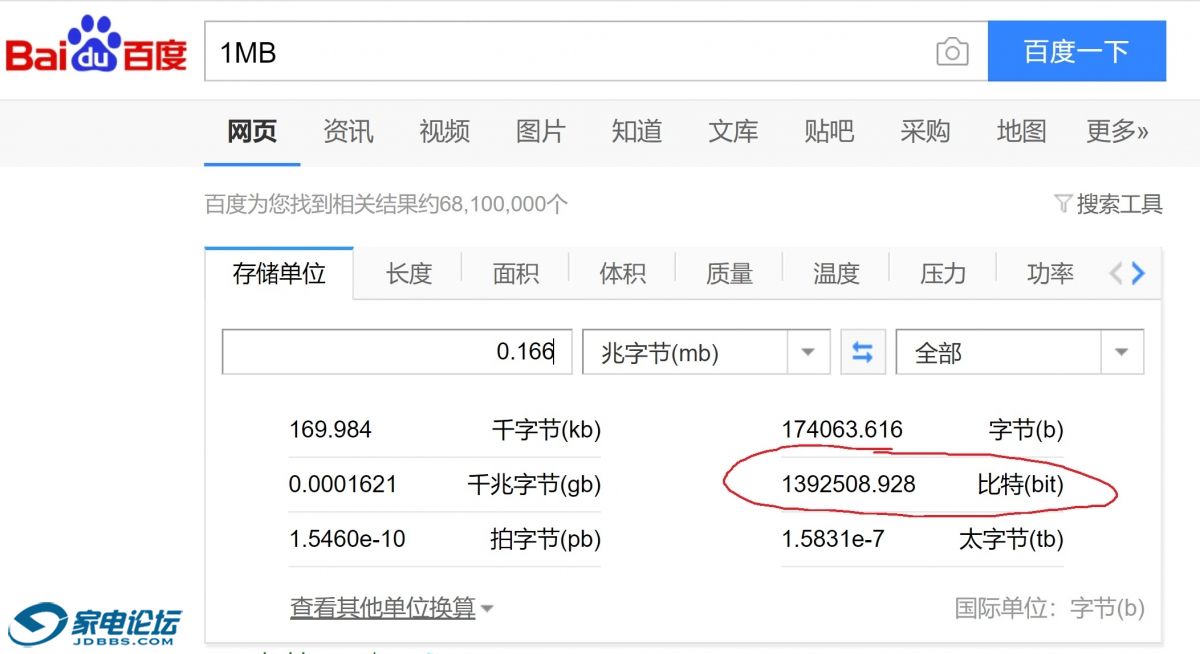Viewport: 1200px width, 654px height.
Task: Open the 更多» menu
Action: click(1117, 131)
